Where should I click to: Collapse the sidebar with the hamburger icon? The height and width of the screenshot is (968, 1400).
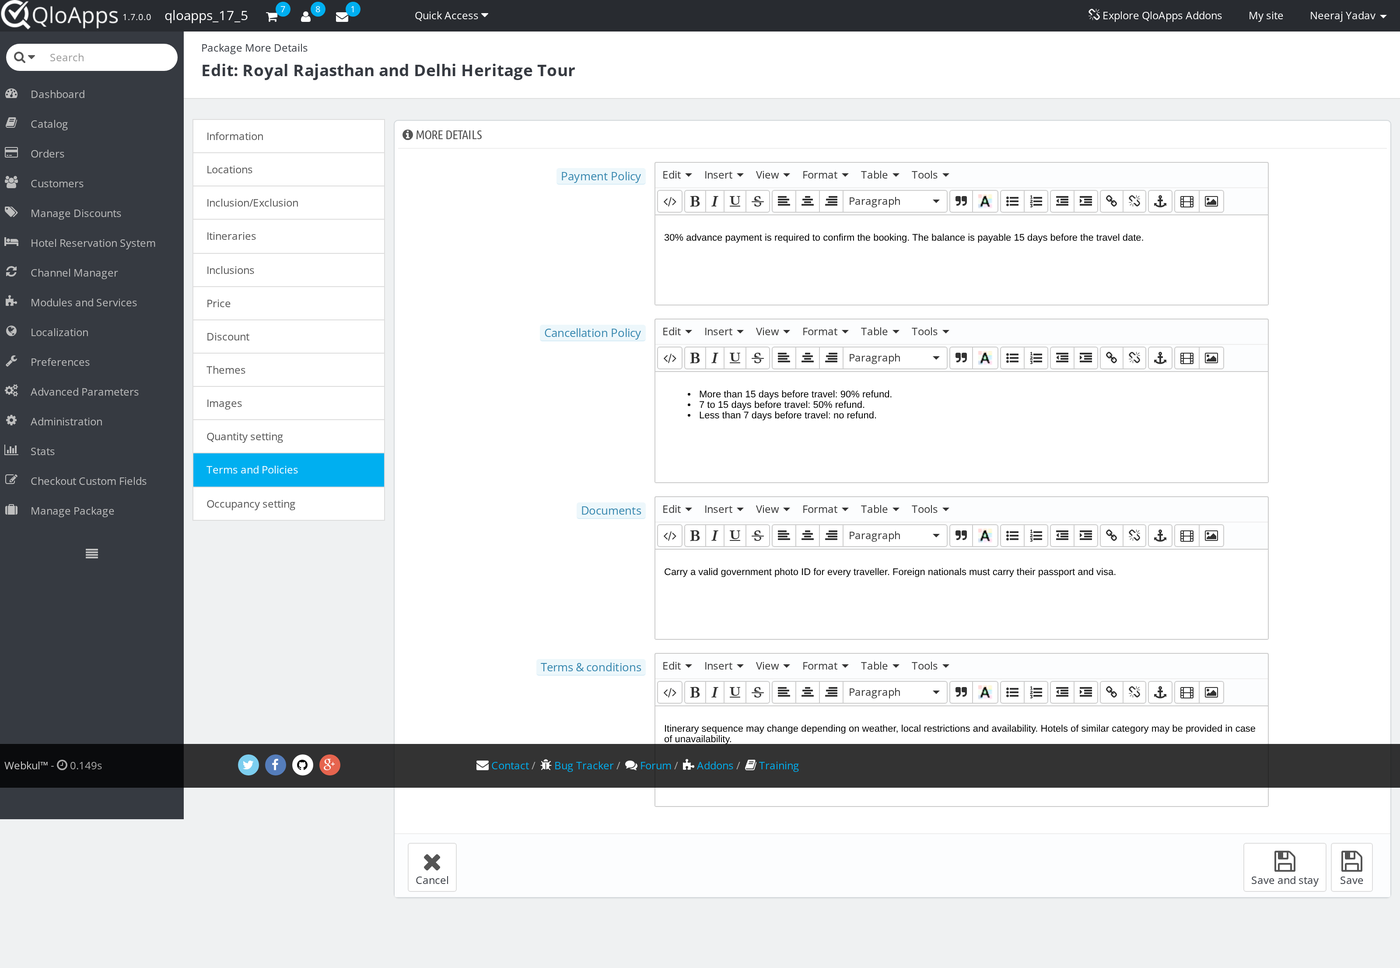click(92, 554)
